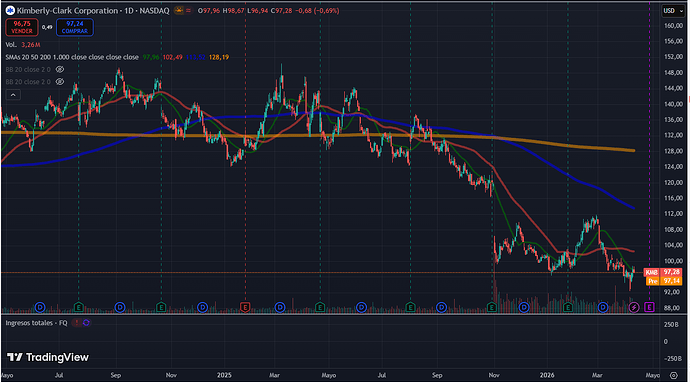Click red SMA value 102,49
Image resolution: width=690 pixels, height=382 pixels.
tap(172, 57)
